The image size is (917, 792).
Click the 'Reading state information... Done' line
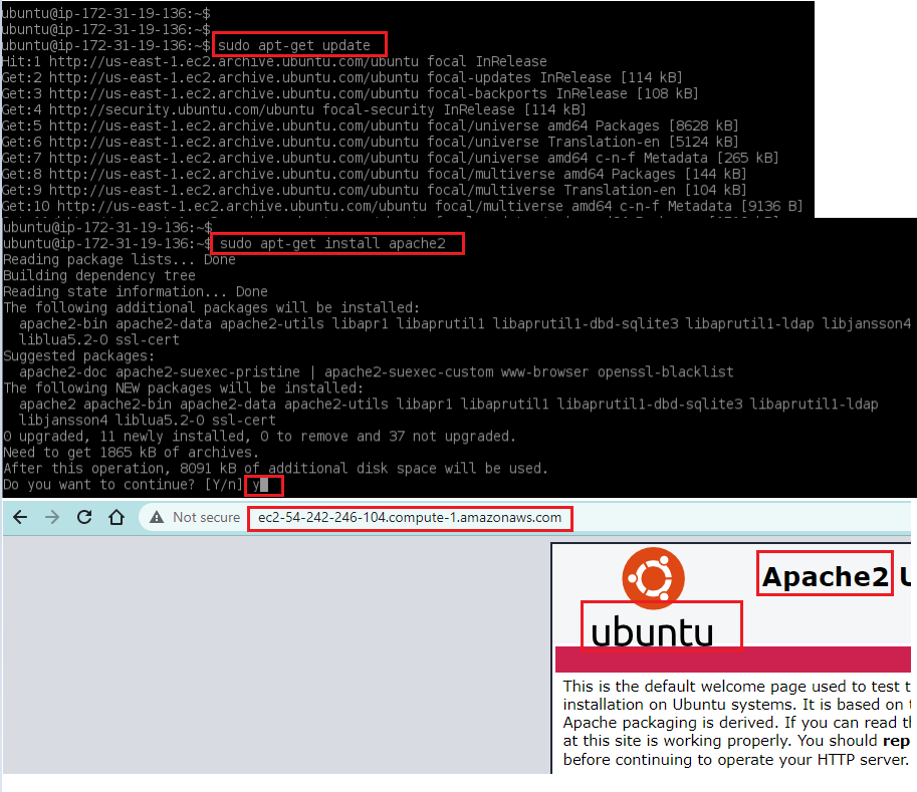[135, 292]
